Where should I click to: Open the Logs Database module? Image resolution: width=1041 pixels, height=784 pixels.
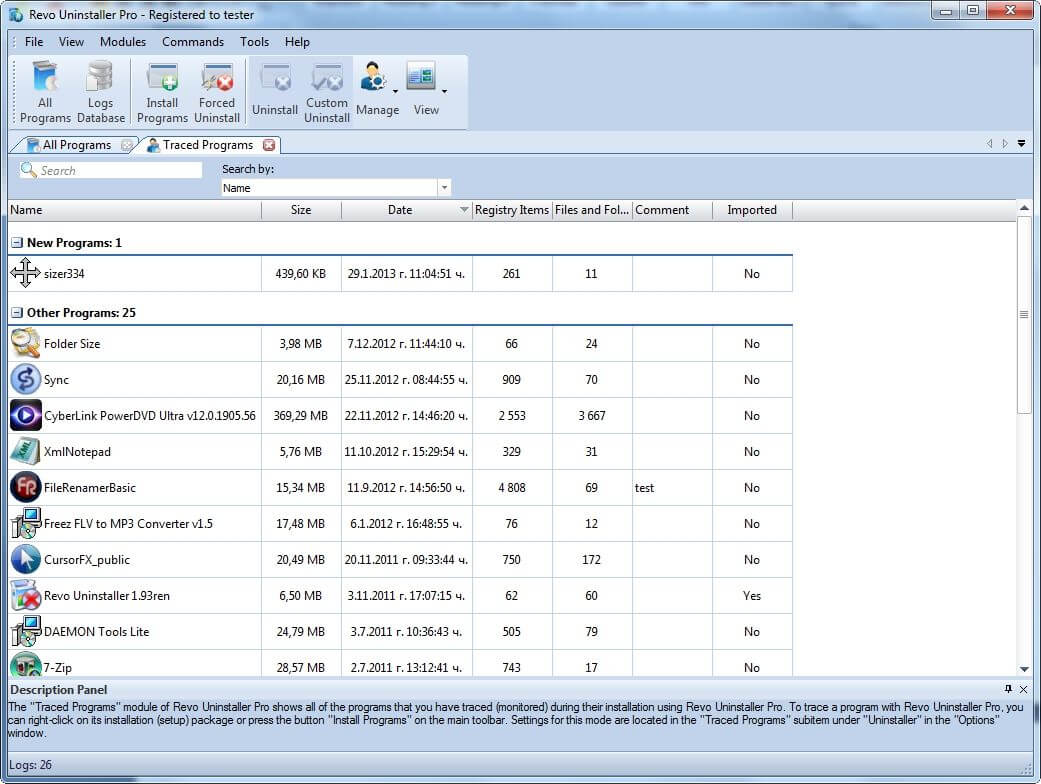click(101, 92)
